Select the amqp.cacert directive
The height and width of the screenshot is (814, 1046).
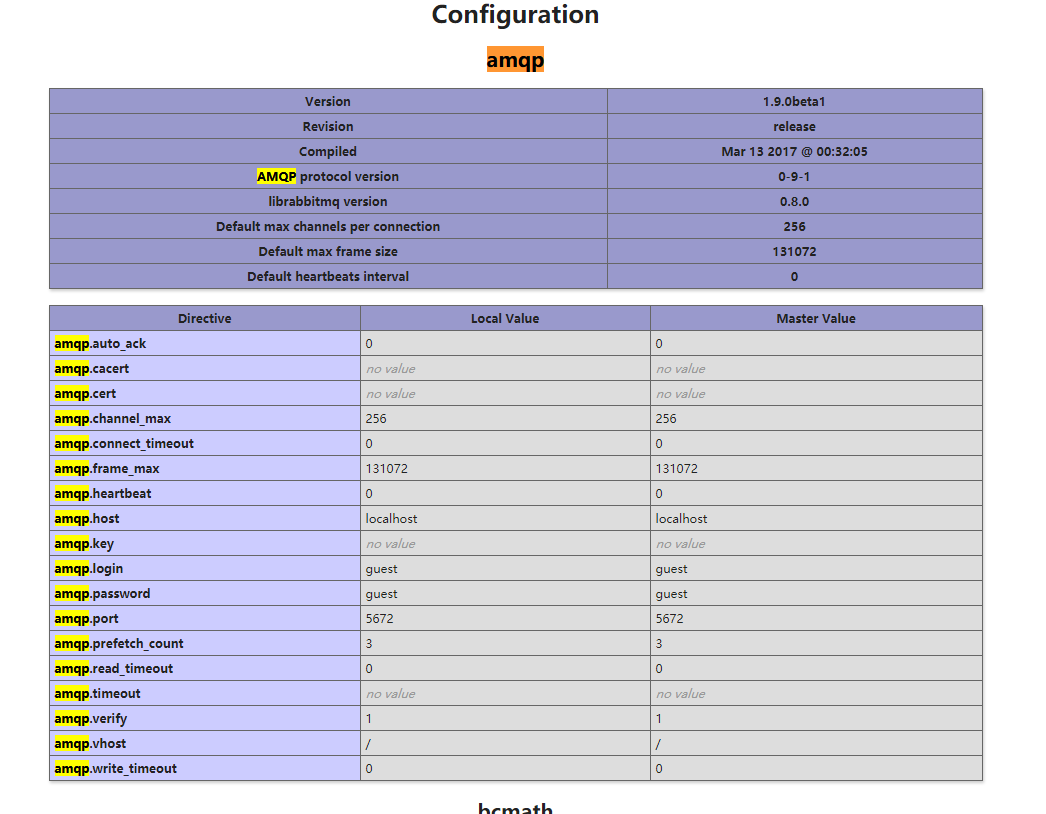coord(91,369)
